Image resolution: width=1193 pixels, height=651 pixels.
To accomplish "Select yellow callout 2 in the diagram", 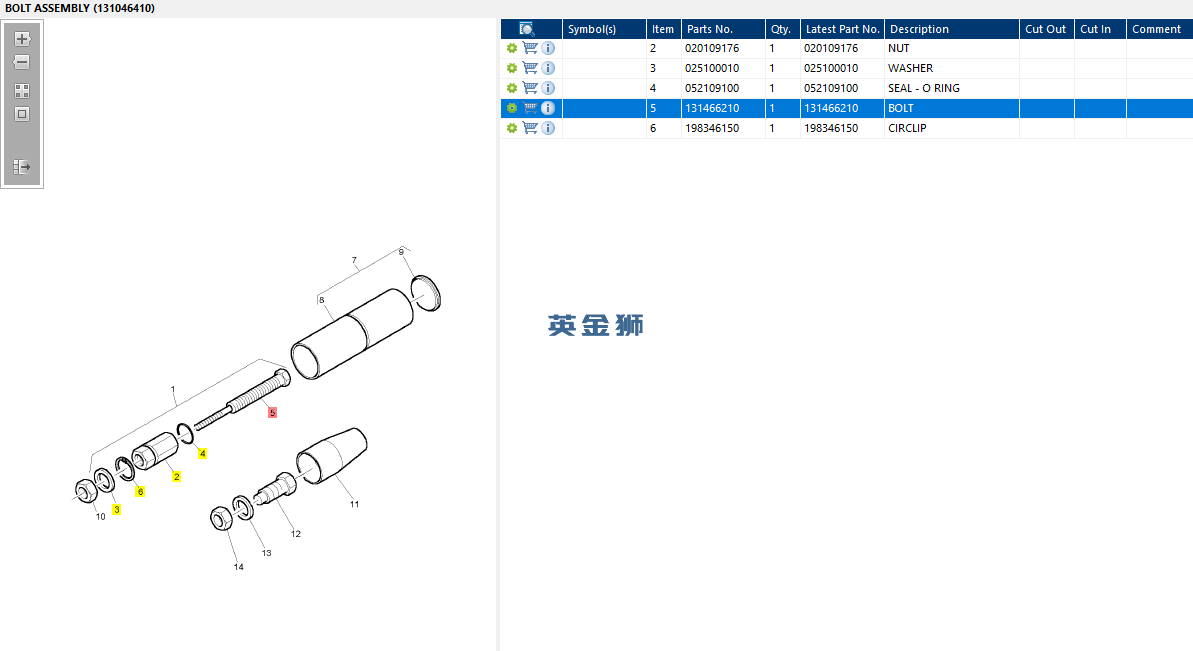I will point(177,477).
